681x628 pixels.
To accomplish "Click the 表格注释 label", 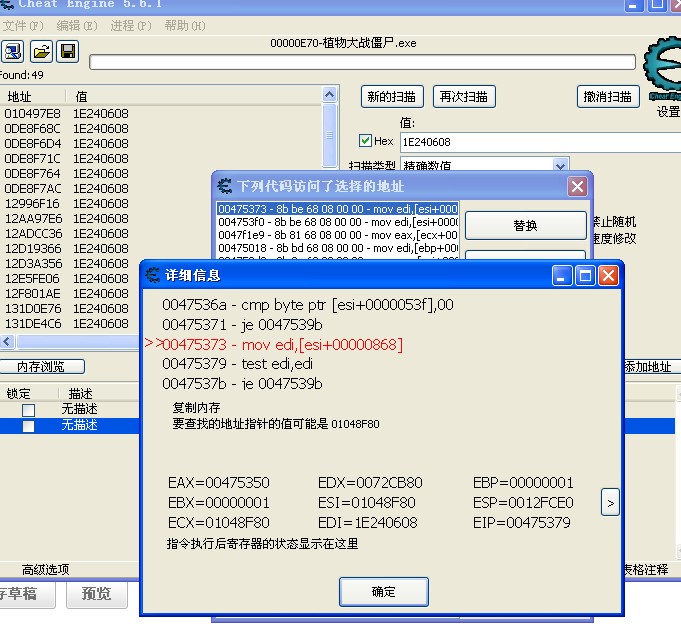I will tap(646, 569).
